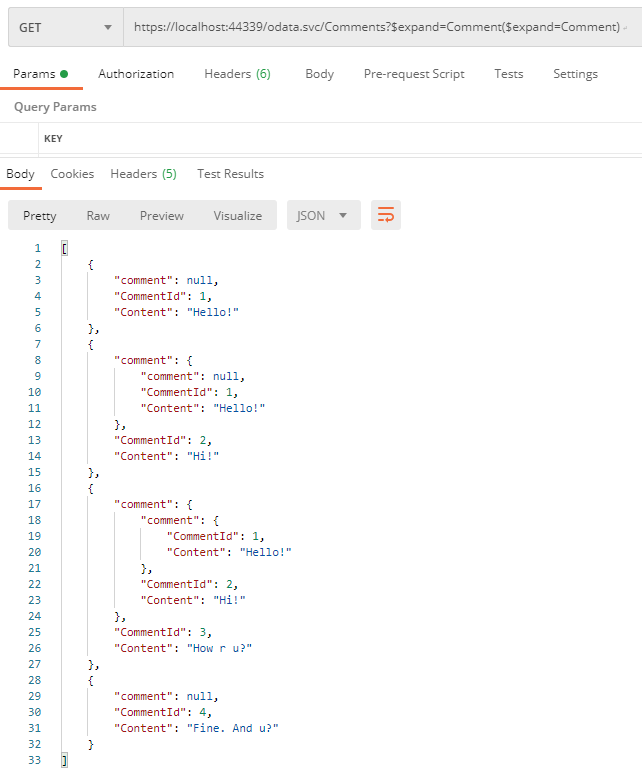Open the request Settings tab
The height and width of the screenshot is (780, 642).
(575, 74)
